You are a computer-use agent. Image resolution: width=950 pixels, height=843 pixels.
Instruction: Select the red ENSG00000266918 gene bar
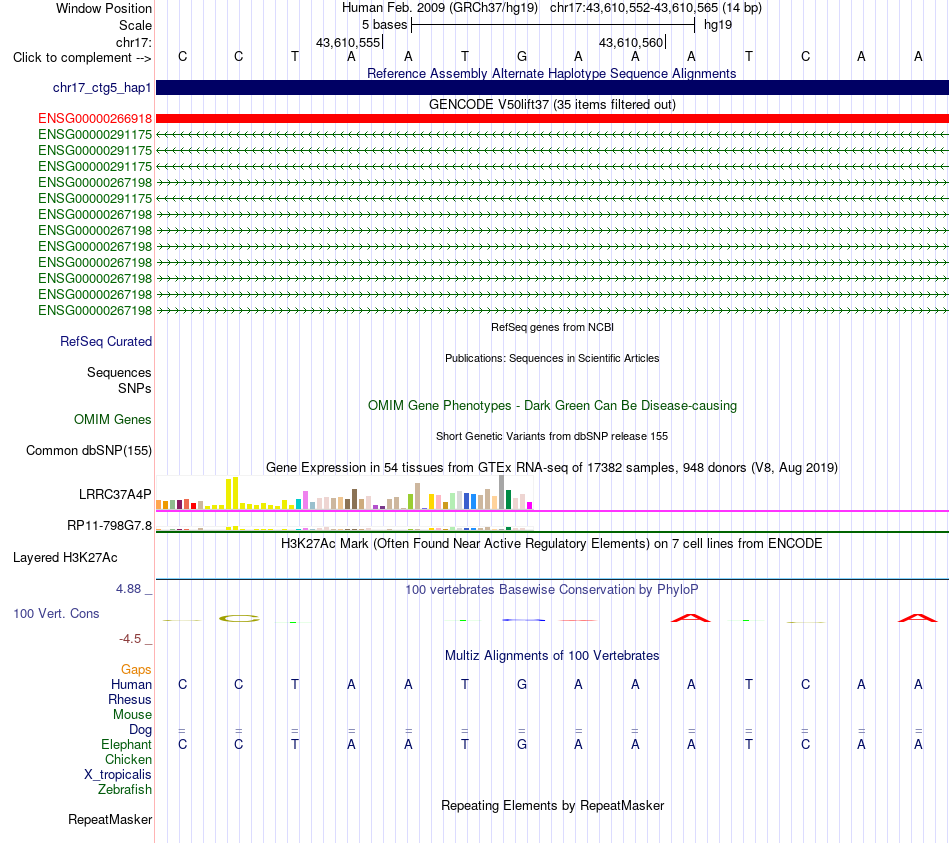tap(552, 118)
